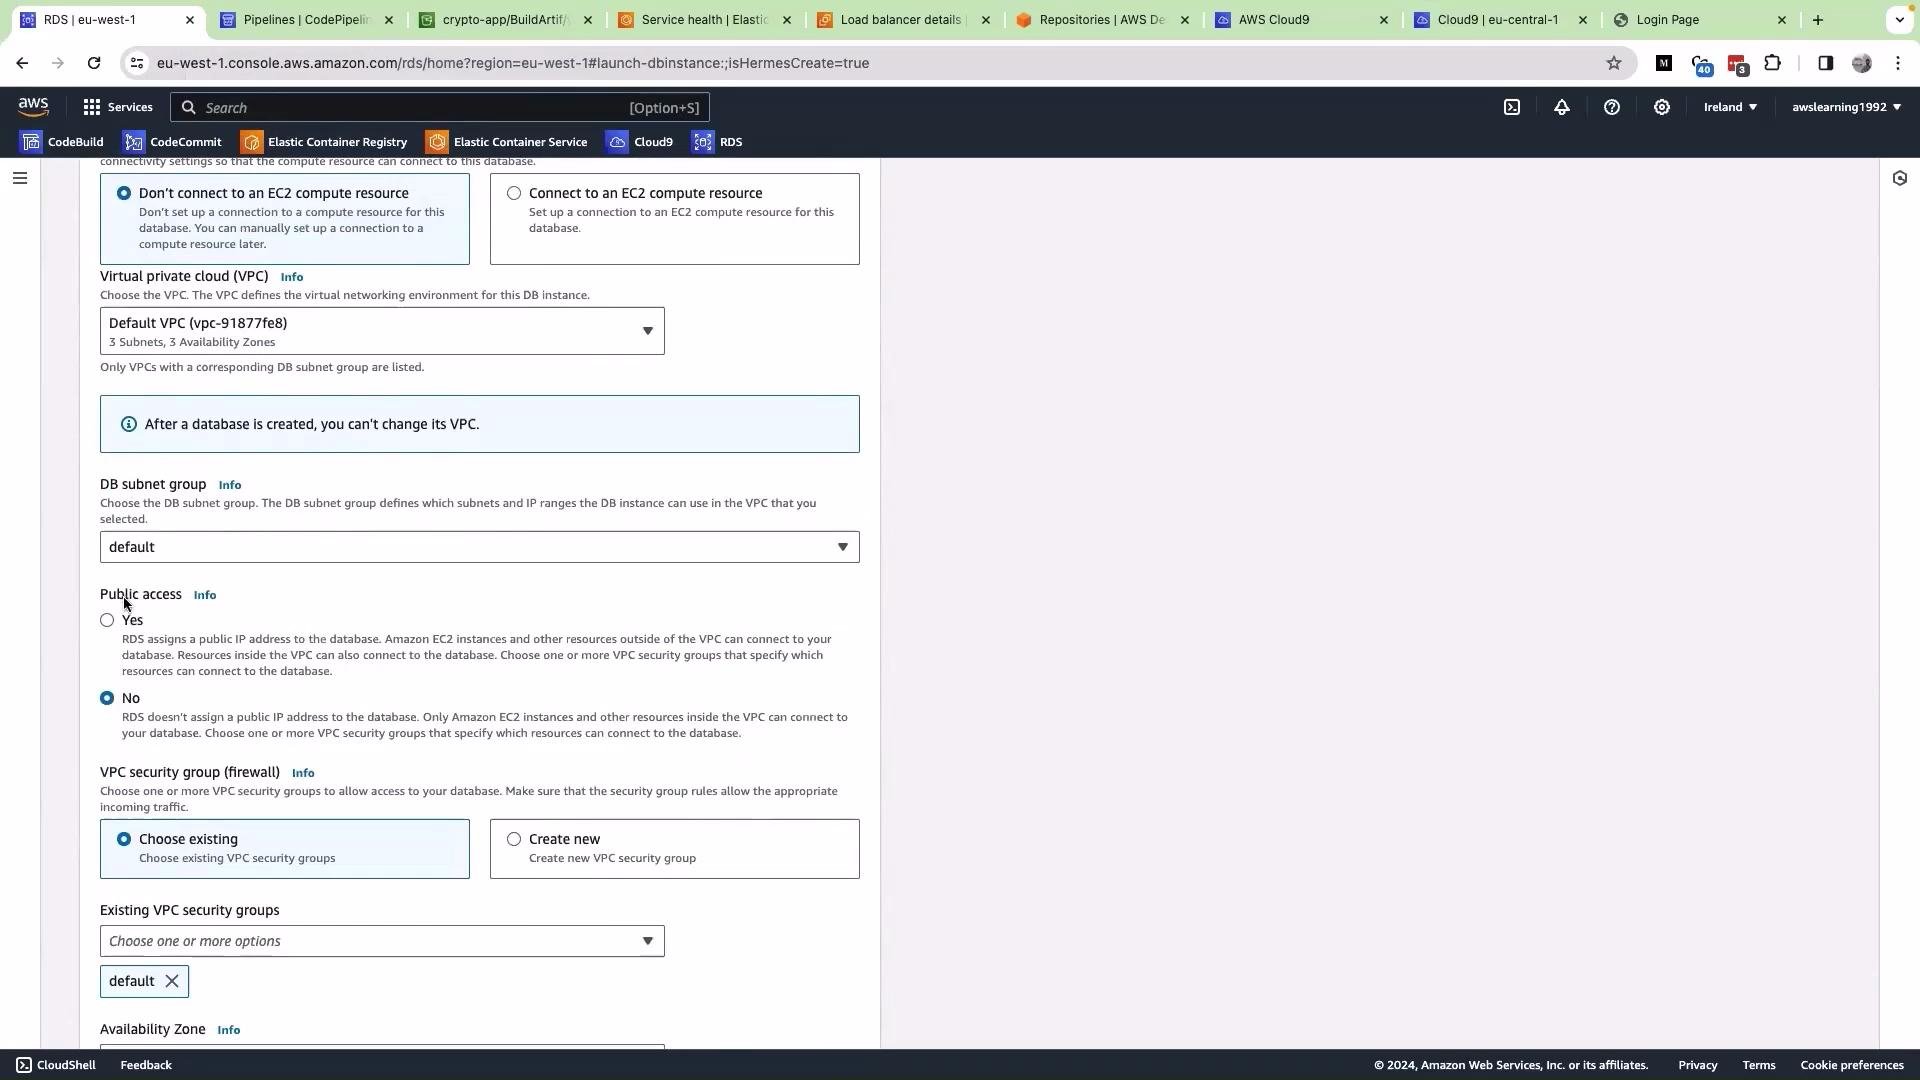Open the Ireland region selector
This screenshot has width=1920, height=1080.
click(1730, 107)
